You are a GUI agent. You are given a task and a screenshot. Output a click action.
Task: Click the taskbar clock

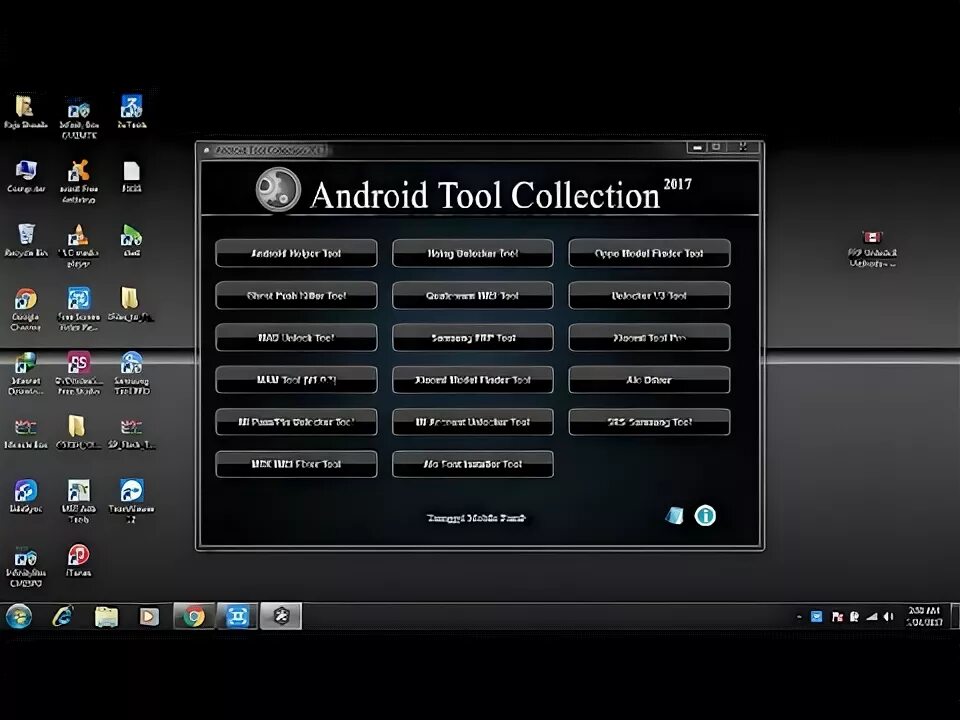[924, 616]
